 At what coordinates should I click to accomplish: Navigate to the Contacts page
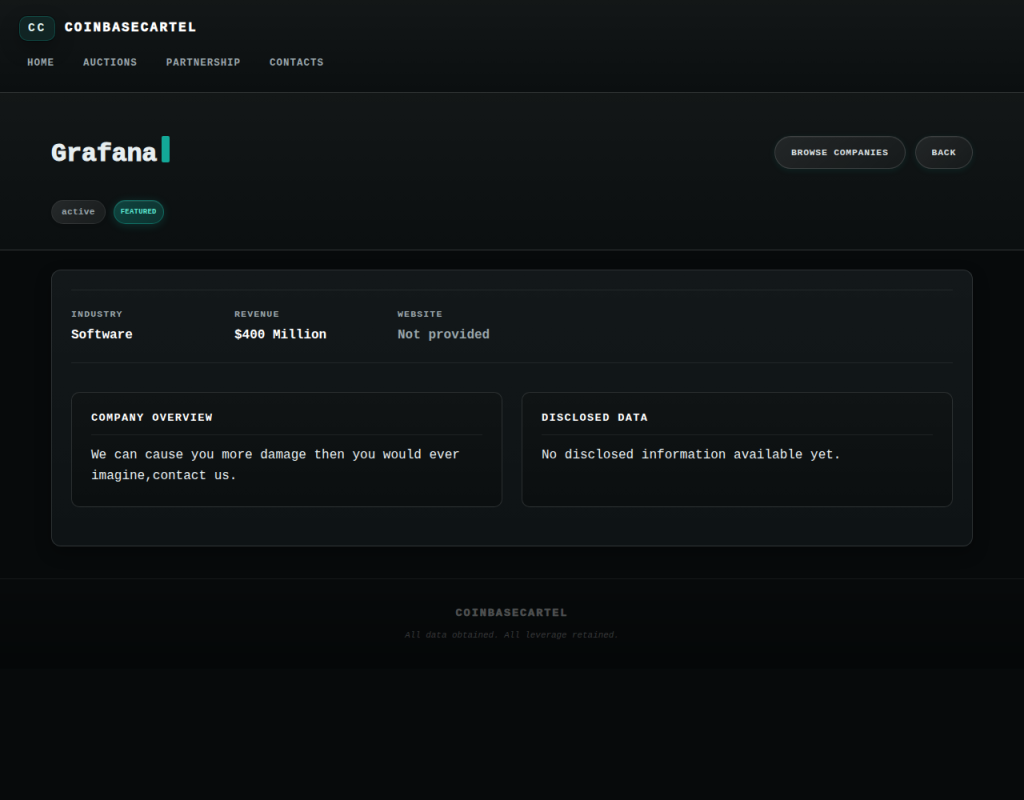tap(296, 63)
